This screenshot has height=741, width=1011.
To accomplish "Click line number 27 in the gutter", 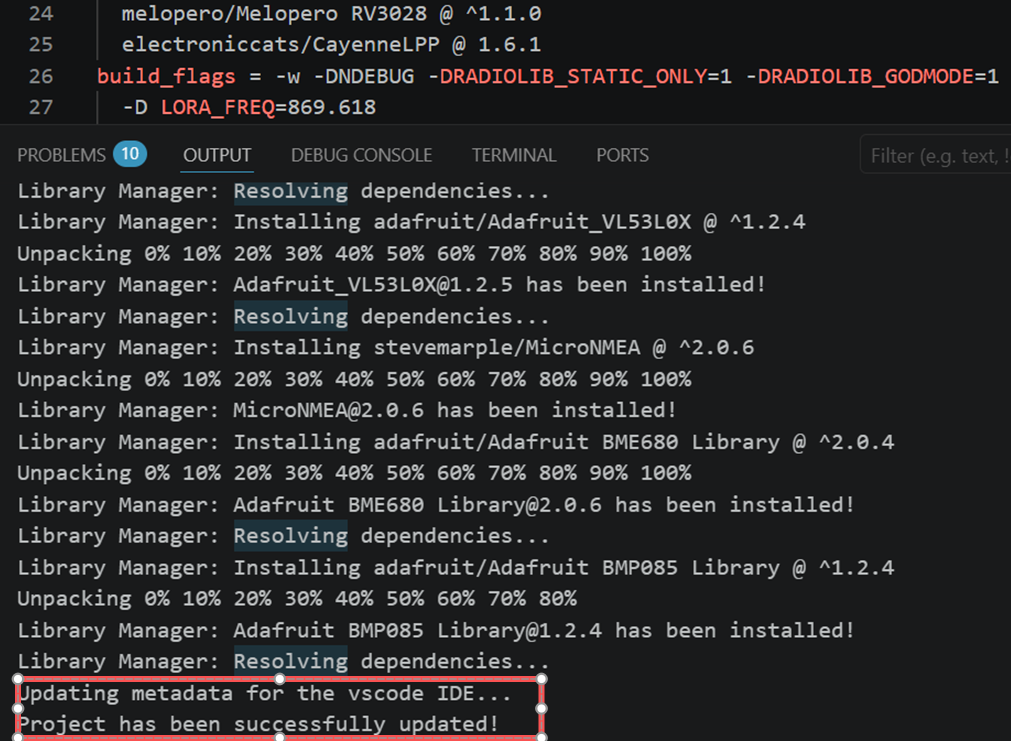I will coord(39,106).
